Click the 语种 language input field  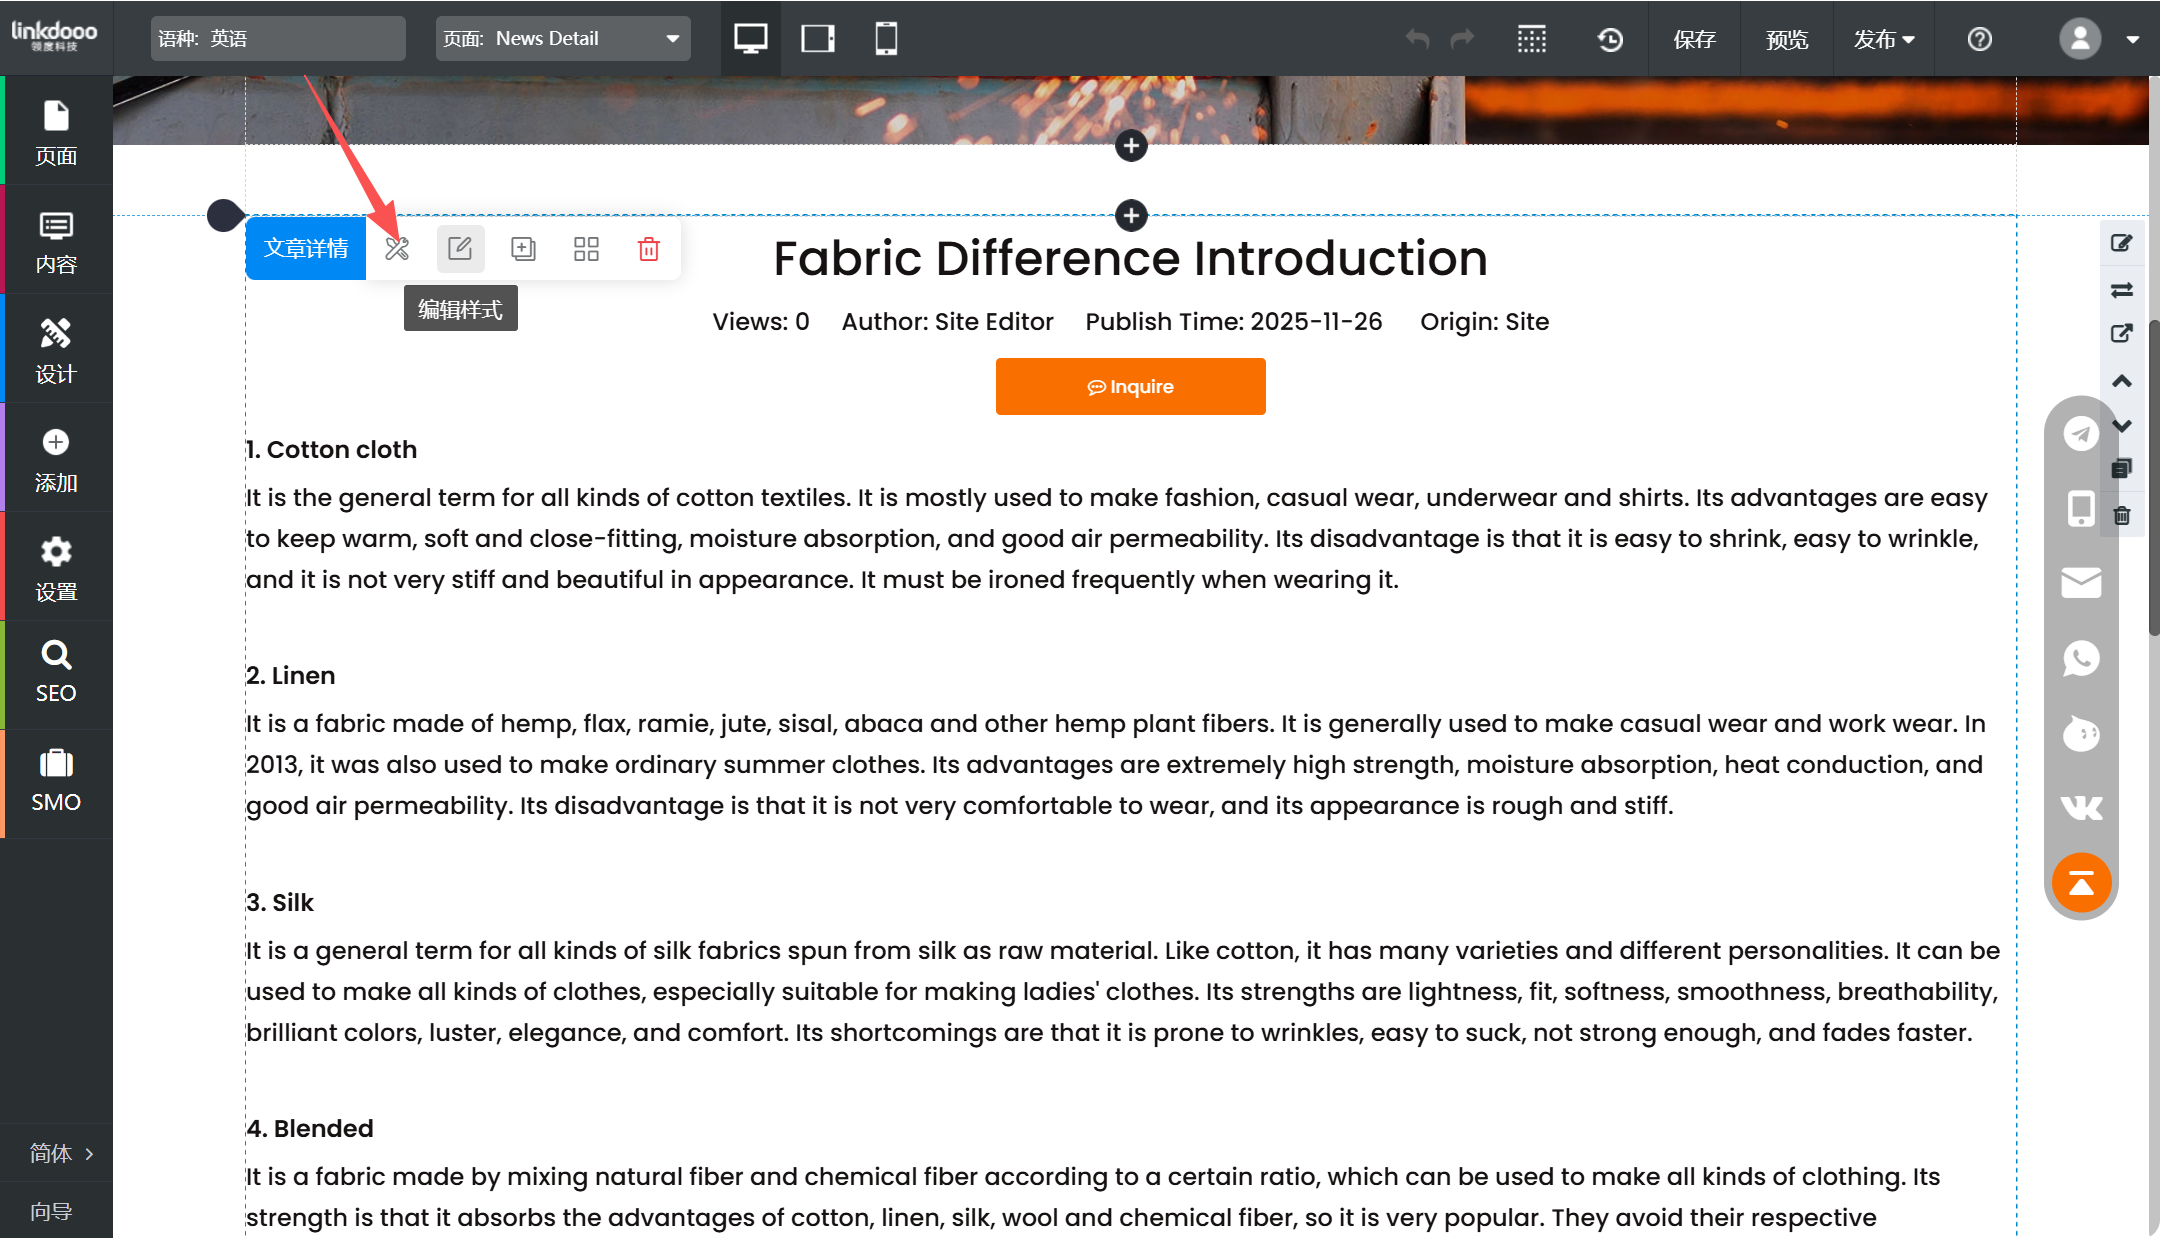click(279, 39)
